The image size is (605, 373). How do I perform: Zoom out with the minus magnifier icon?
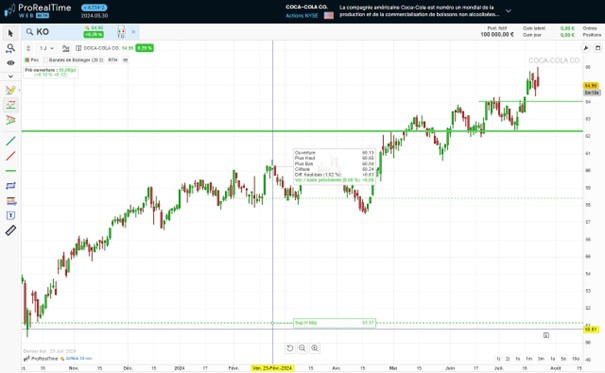point(302,348)
